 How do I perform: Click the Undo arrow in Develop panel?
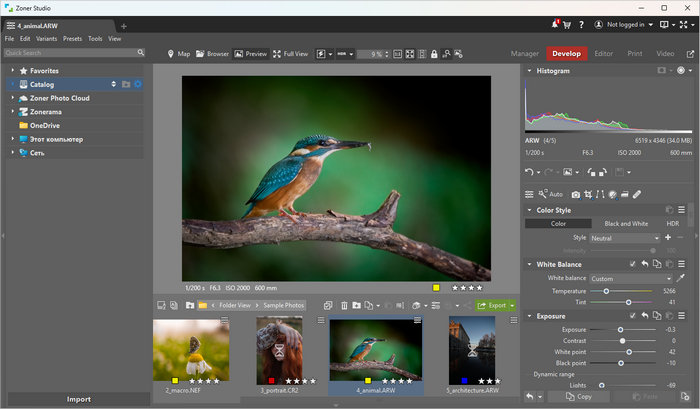click(530, 172)
